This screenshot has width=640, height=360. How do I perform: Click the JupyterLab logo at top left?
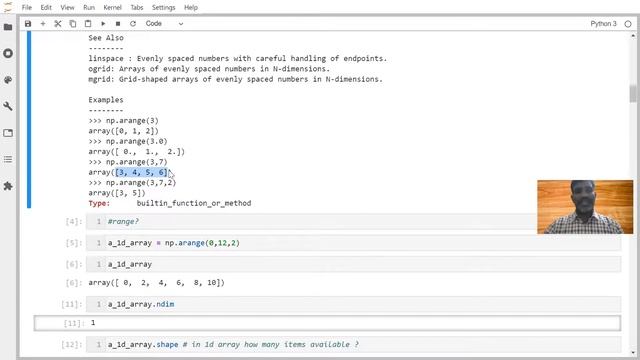pos(7,7)
